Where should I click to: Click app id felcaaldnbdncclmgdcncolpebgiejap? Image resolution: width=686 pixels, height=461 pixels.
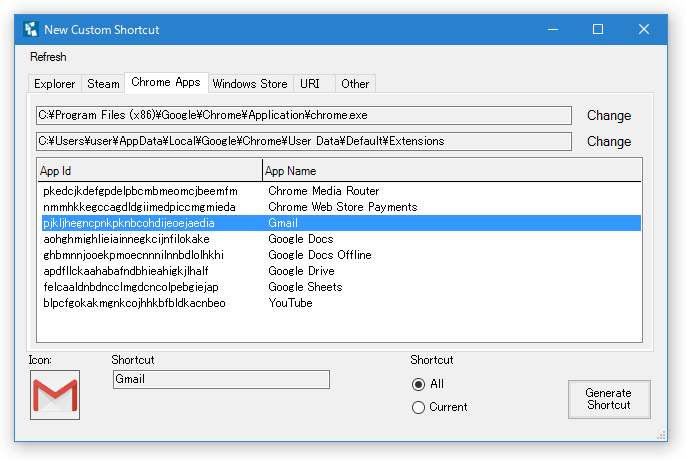(x=131, y=287)
